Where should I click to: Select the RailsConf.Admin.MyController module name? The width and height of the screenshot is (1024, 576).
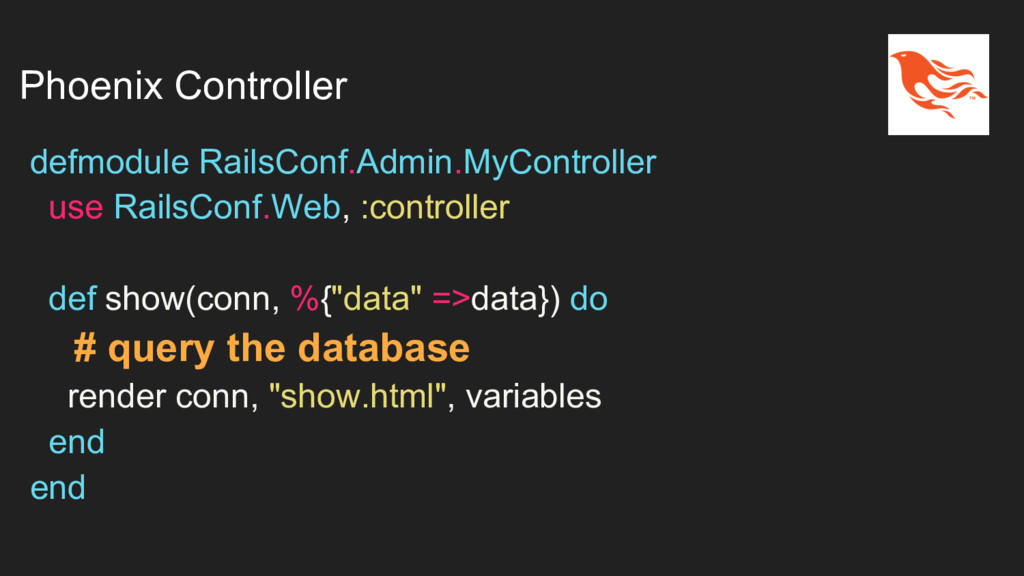428,162
